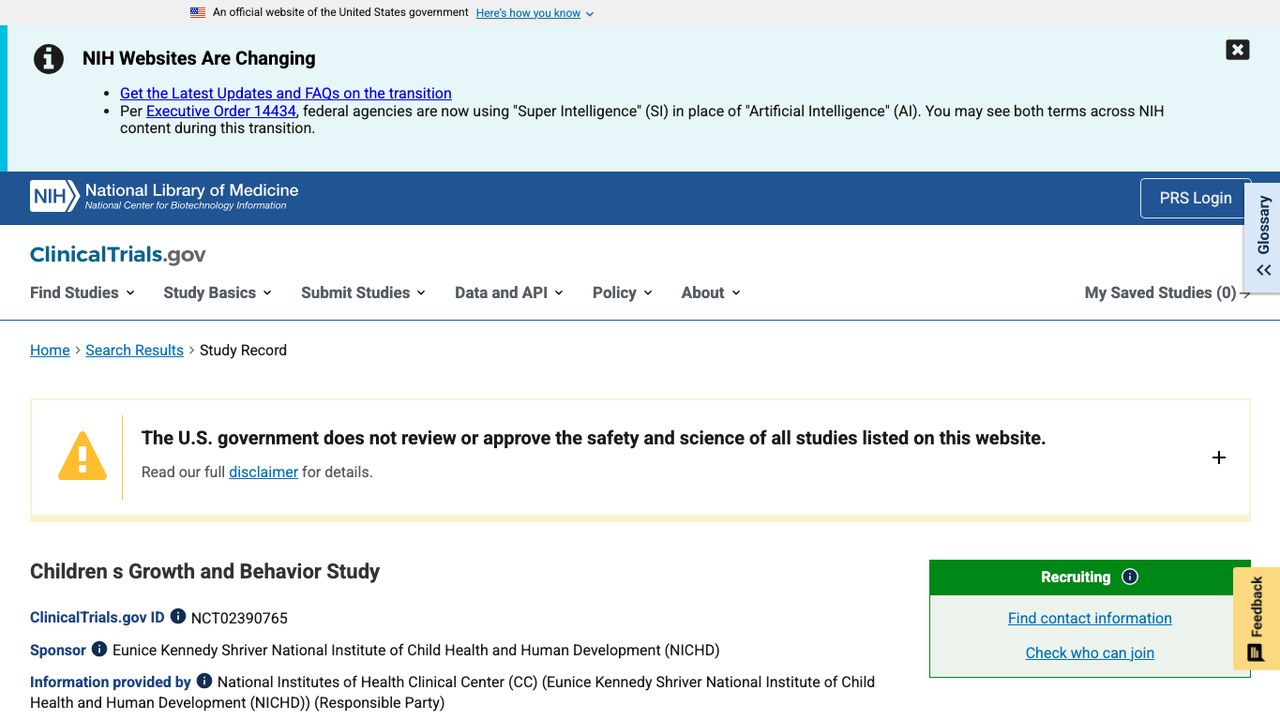Viewport: 1280px width, 720px height.
Task: Open the Feedback tab
Action: tap(1256, 618)
